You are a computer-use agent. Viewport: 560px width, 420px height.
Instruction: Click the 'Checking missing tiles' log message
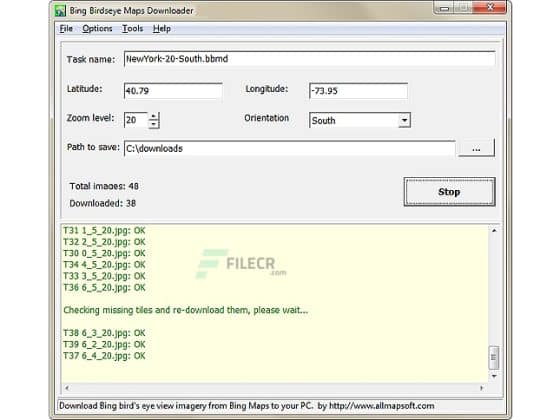pos(185,310)
